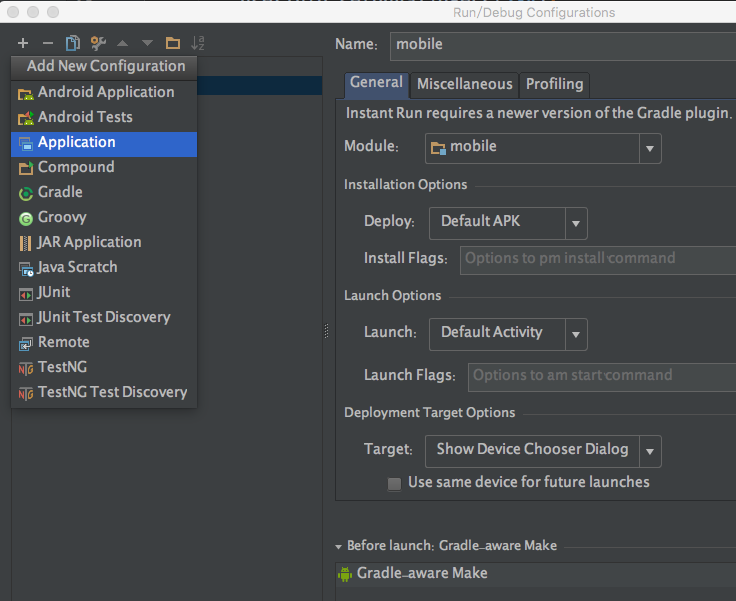Expand the Deploy Default APK dropdown
This screenshot has width=736, height=601.
[x=576, y=222]
